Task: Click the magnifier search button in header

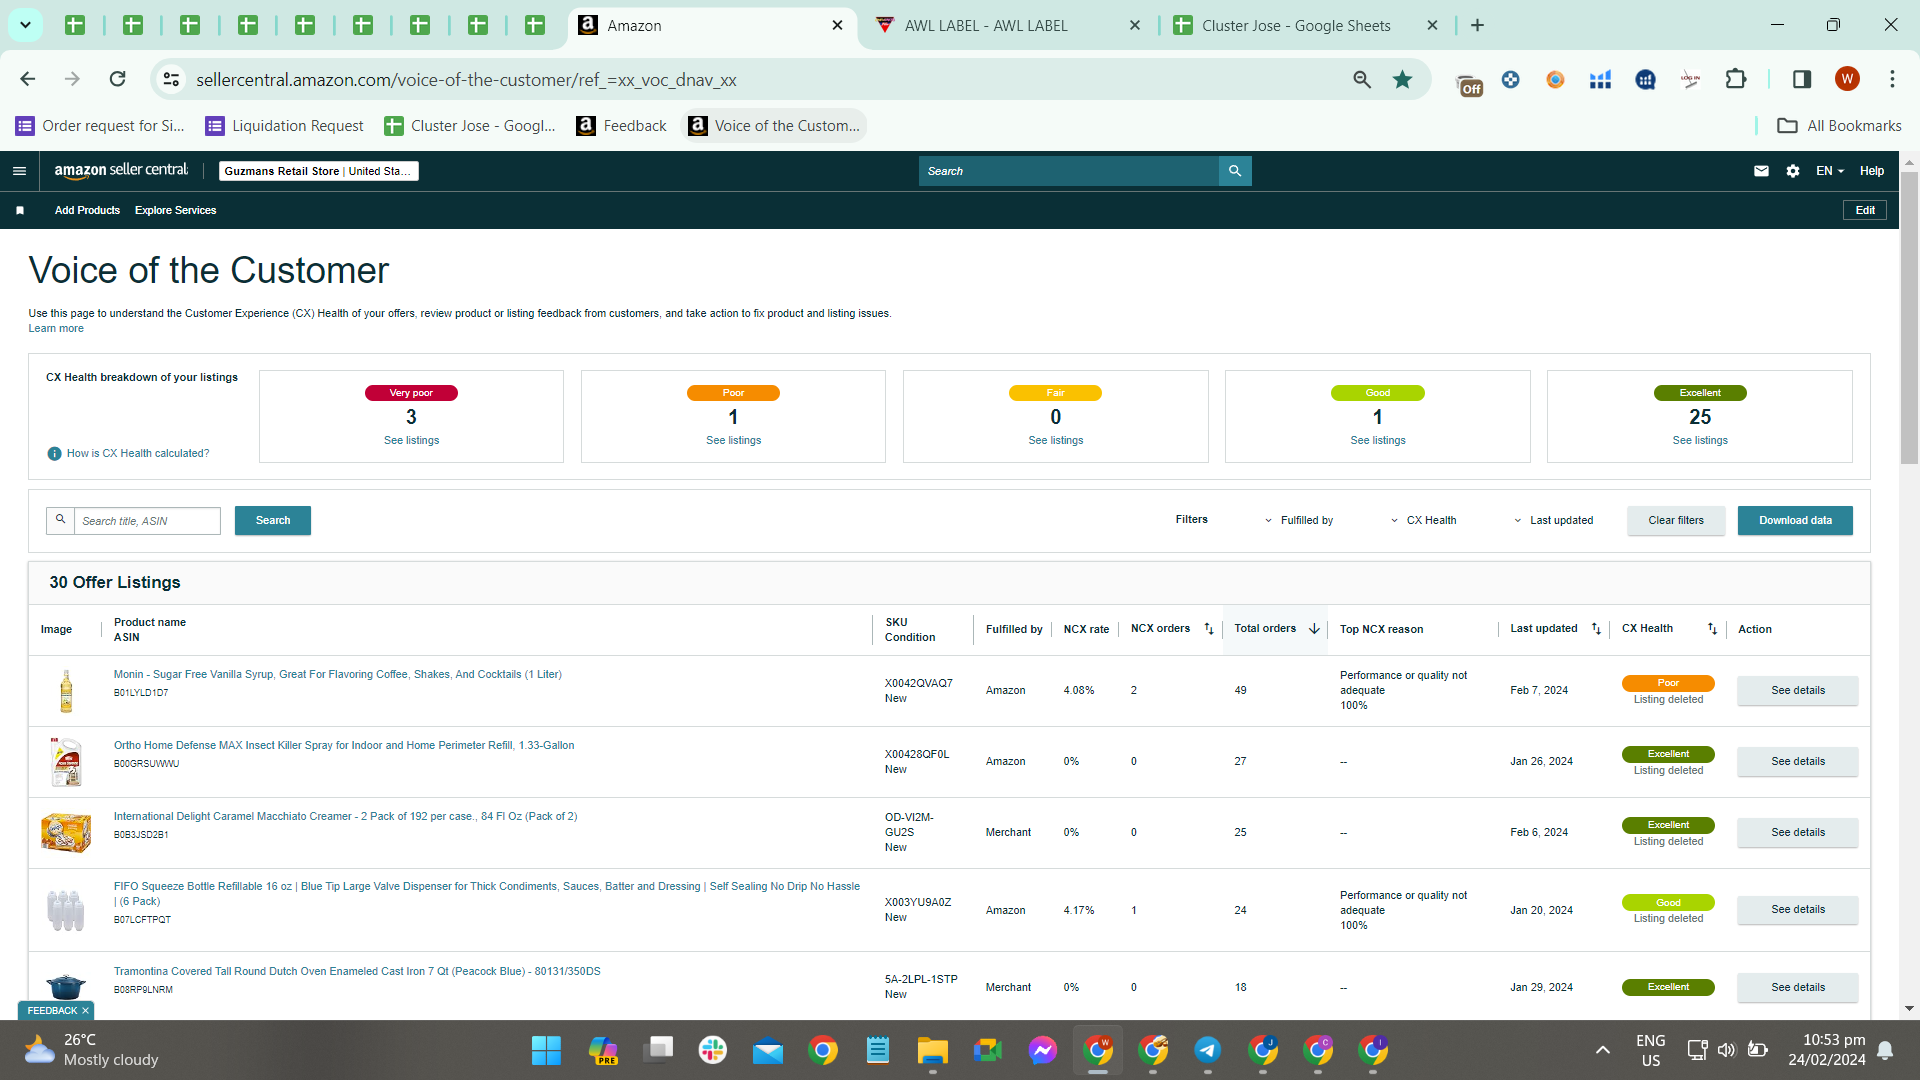Action: [1235, 171]
